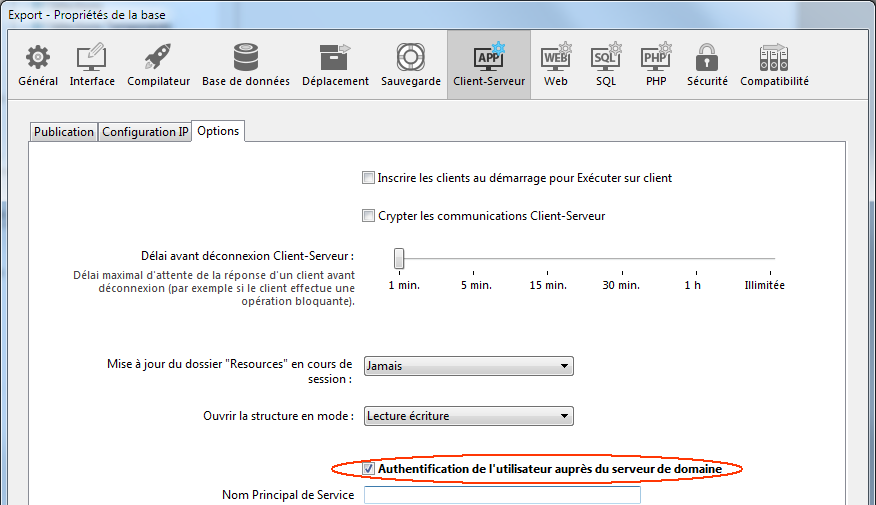Open the Compilateur rocket icon
Screen dimensions: 876x505
tap(158, 65)
